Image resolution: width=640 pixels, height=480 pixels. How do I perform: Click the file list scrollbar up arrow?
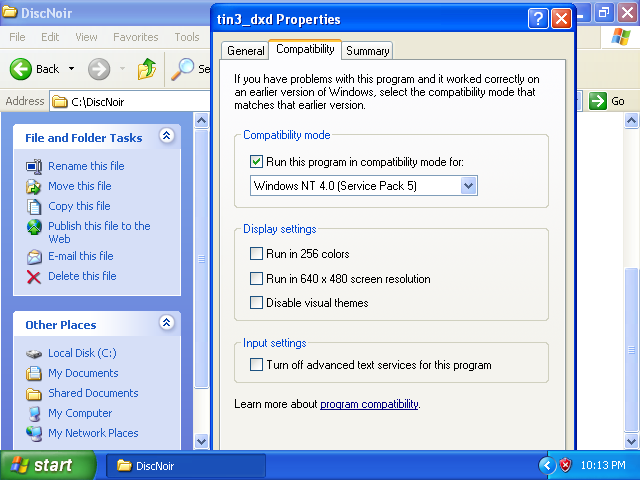631,121
